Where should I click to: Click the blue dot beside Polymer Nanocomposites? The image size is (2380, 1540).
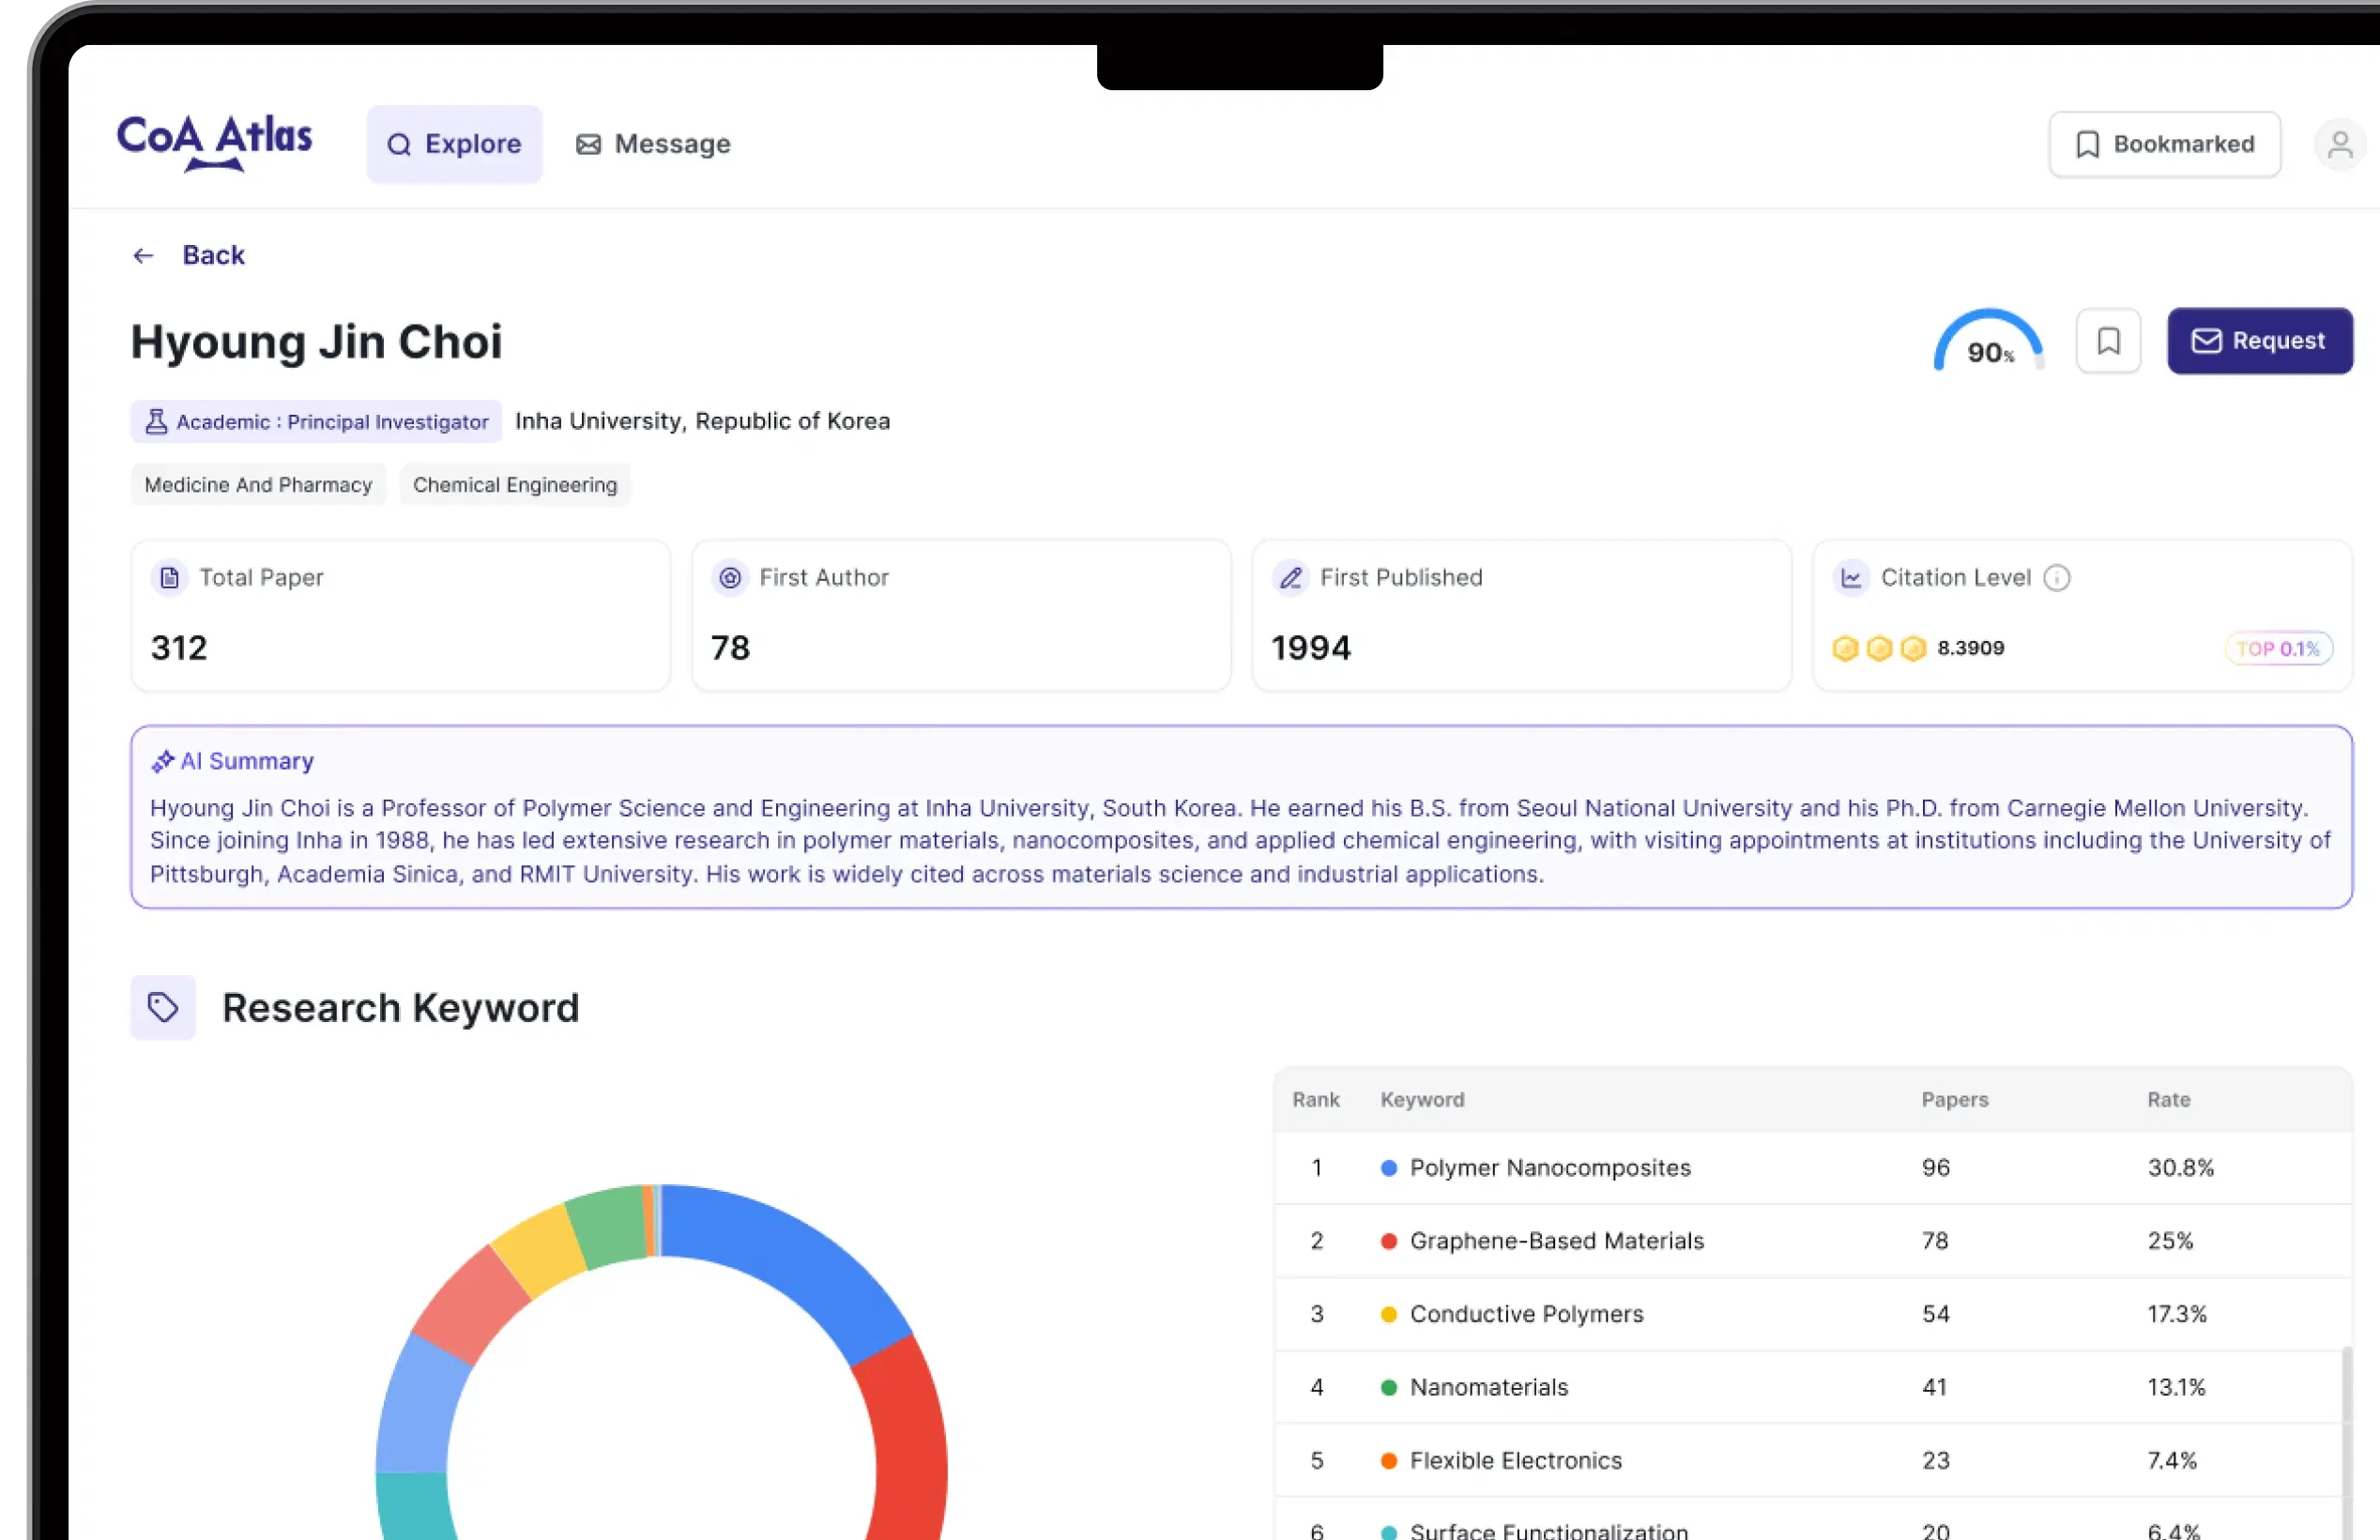[x=1388, y=1167]
